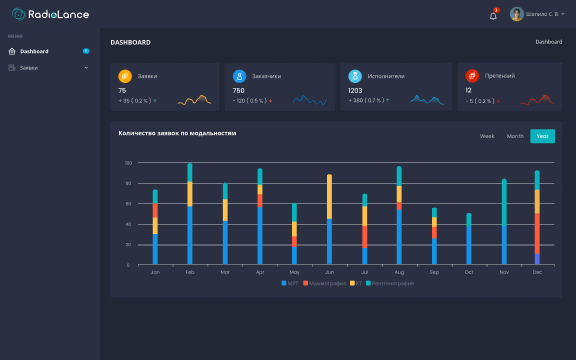Image resolution: width=576 pixels, height=360 pixels.
Task: Click the Dashboard home icon in sidebar
Action: click(12, 51)
